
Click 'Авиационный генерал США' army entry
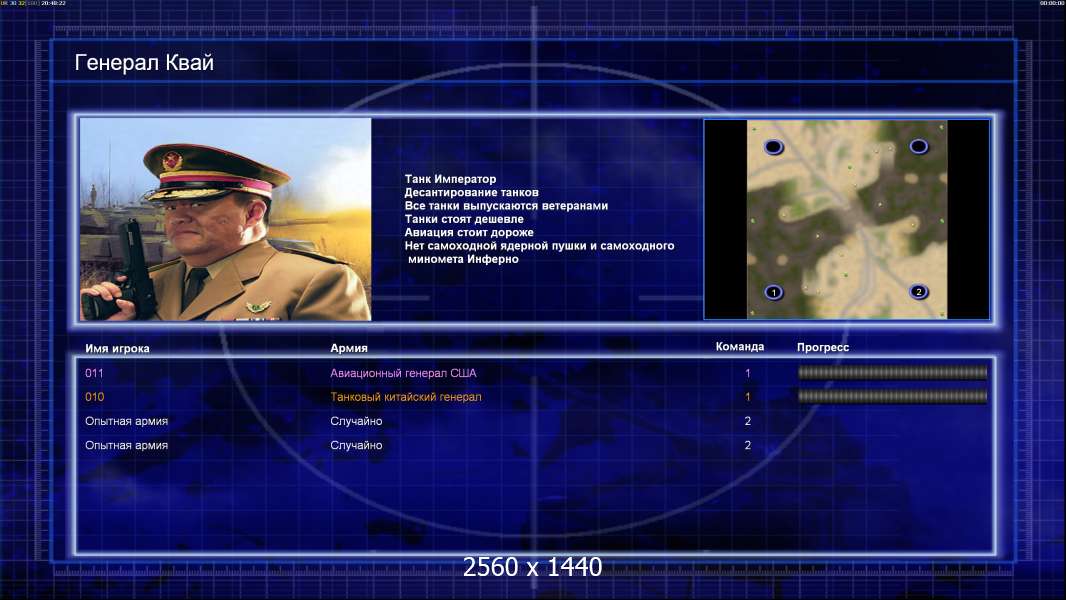(403, 373)
